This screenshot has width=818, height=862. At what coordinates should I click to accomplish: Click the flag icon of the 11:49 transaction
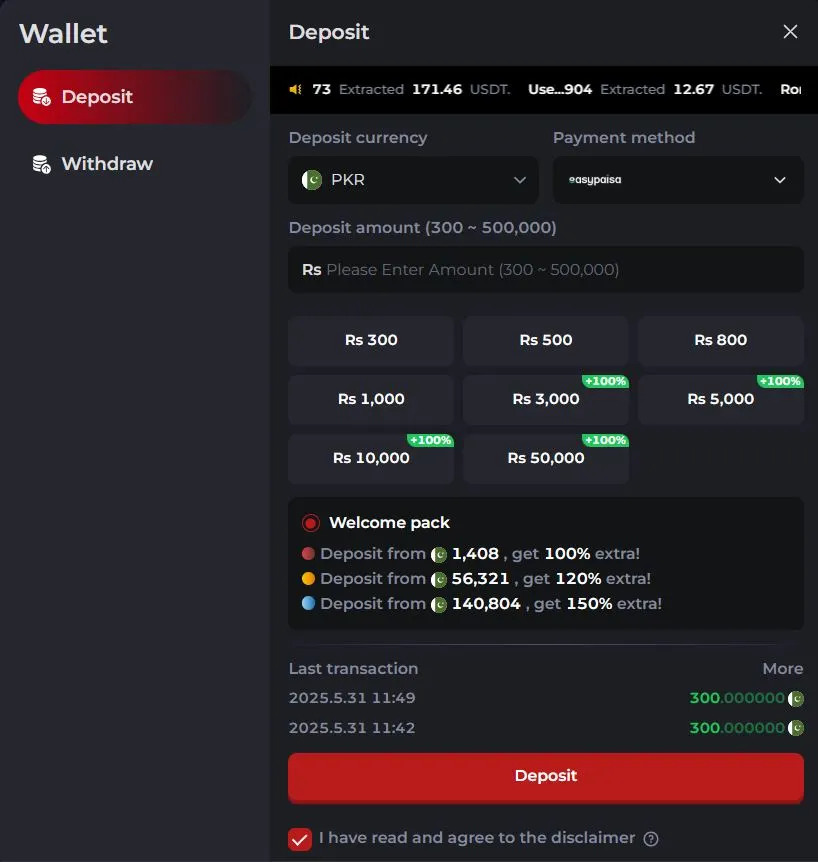coord(795,699)
